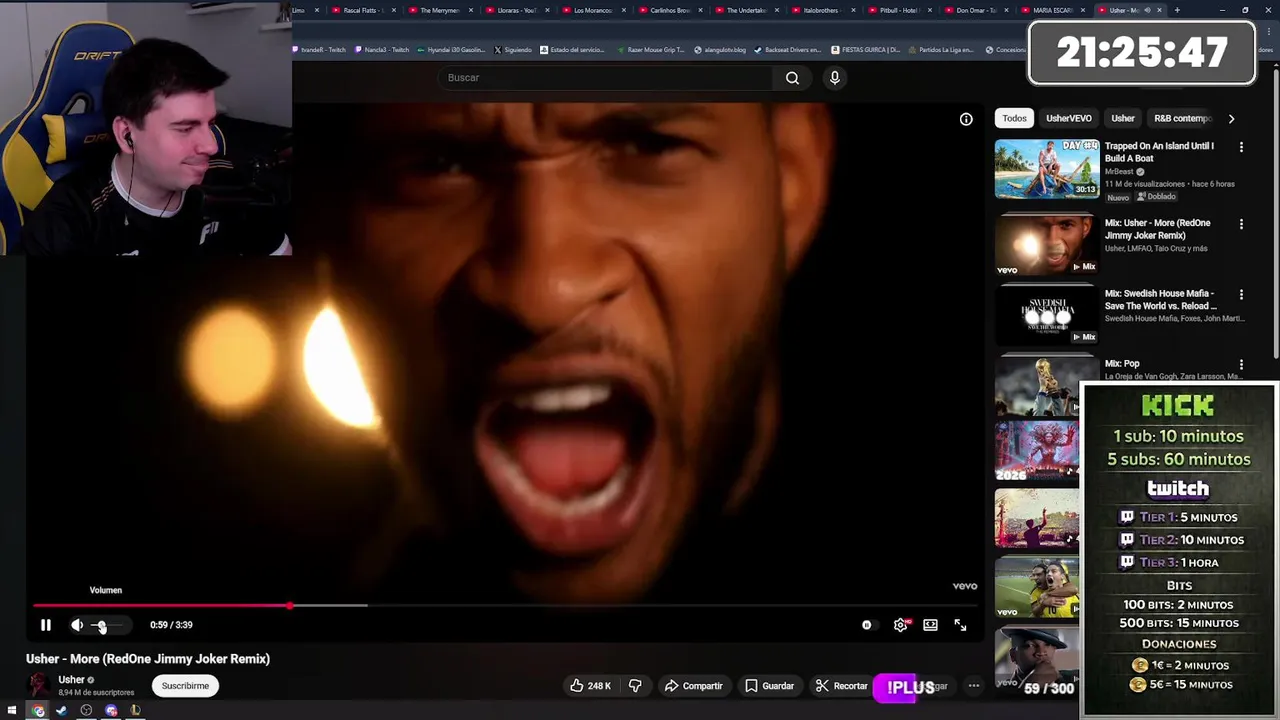Switch to Italobrothers browser tab
This screenshot has height=720, width=1280.
822,10
